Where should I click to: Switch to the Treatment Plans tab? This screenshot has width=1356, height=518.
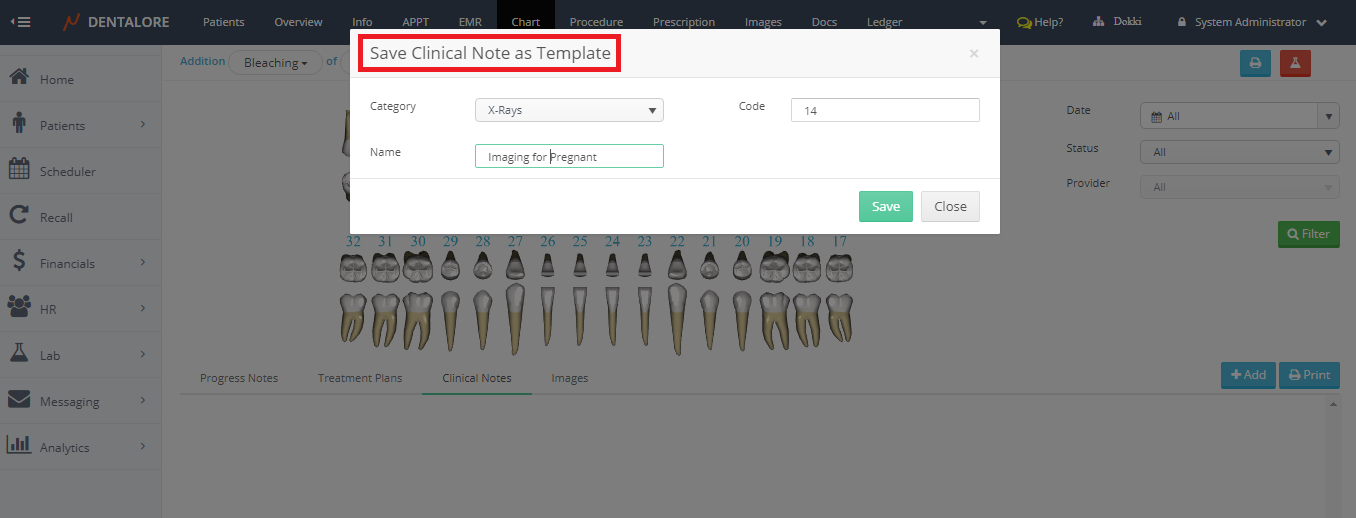[360, 378]
